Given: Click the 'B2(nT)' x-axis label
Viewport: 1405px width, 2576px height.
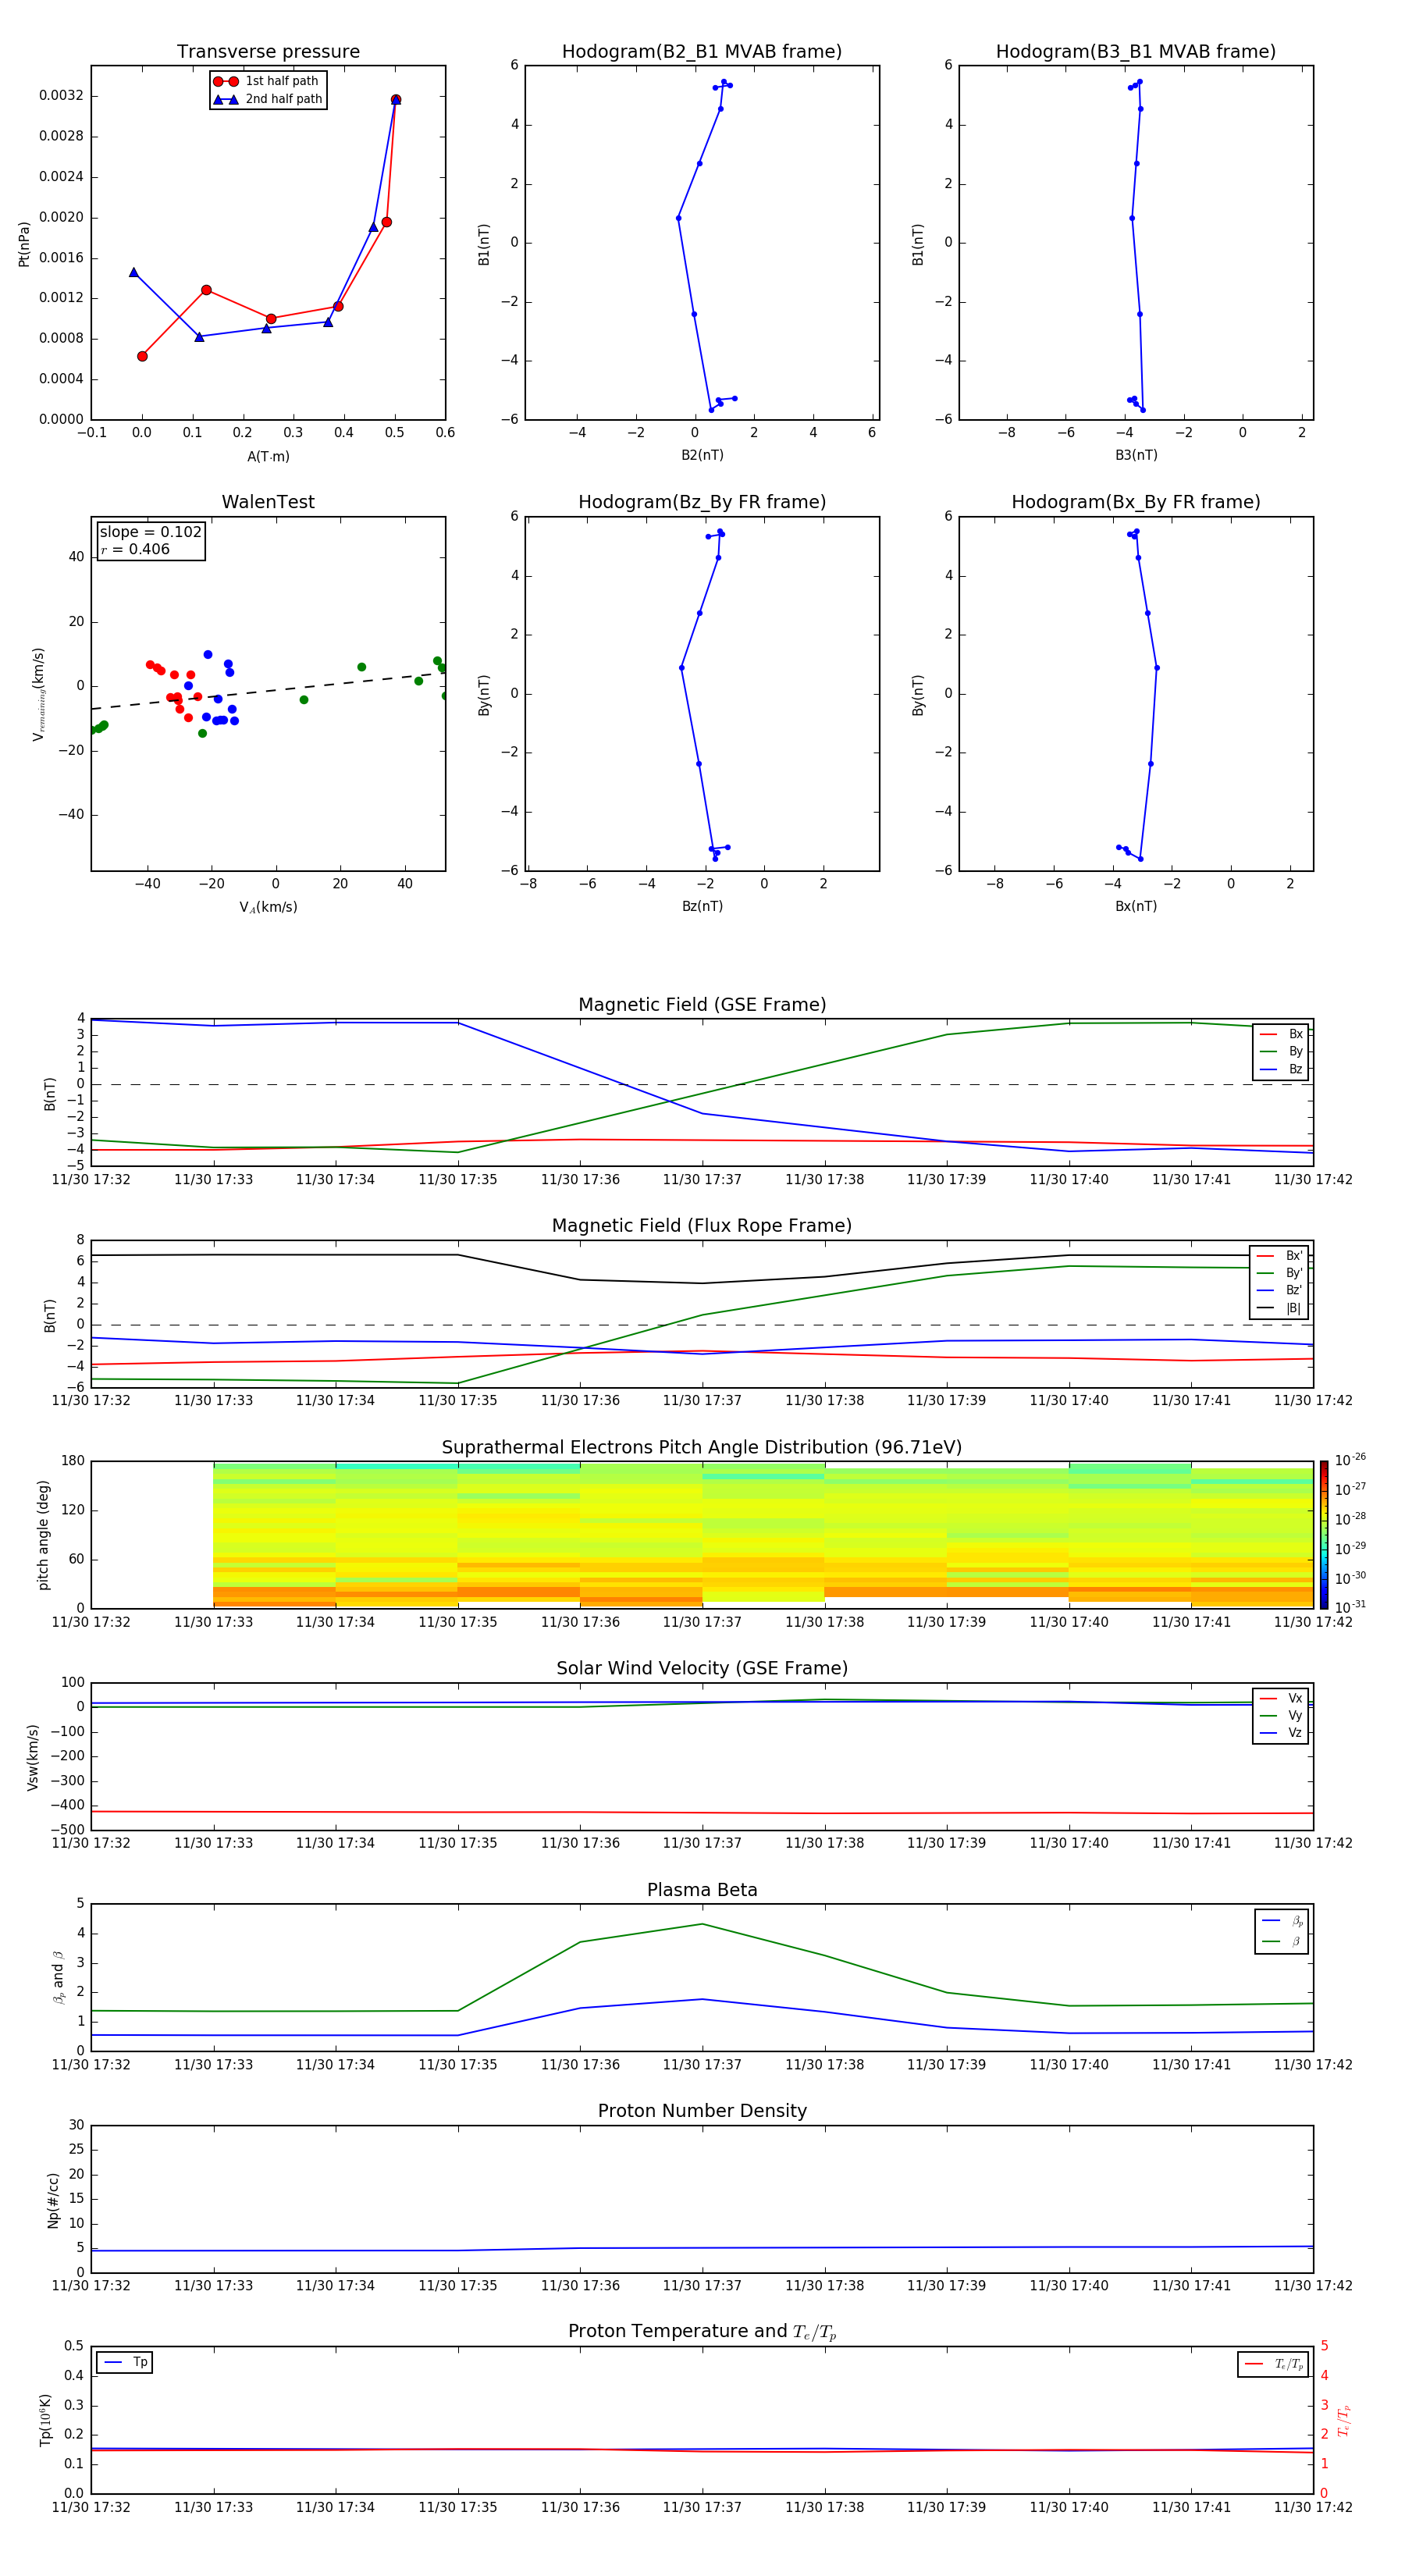Looking at the screenshot, I should (x=702, y=455).
